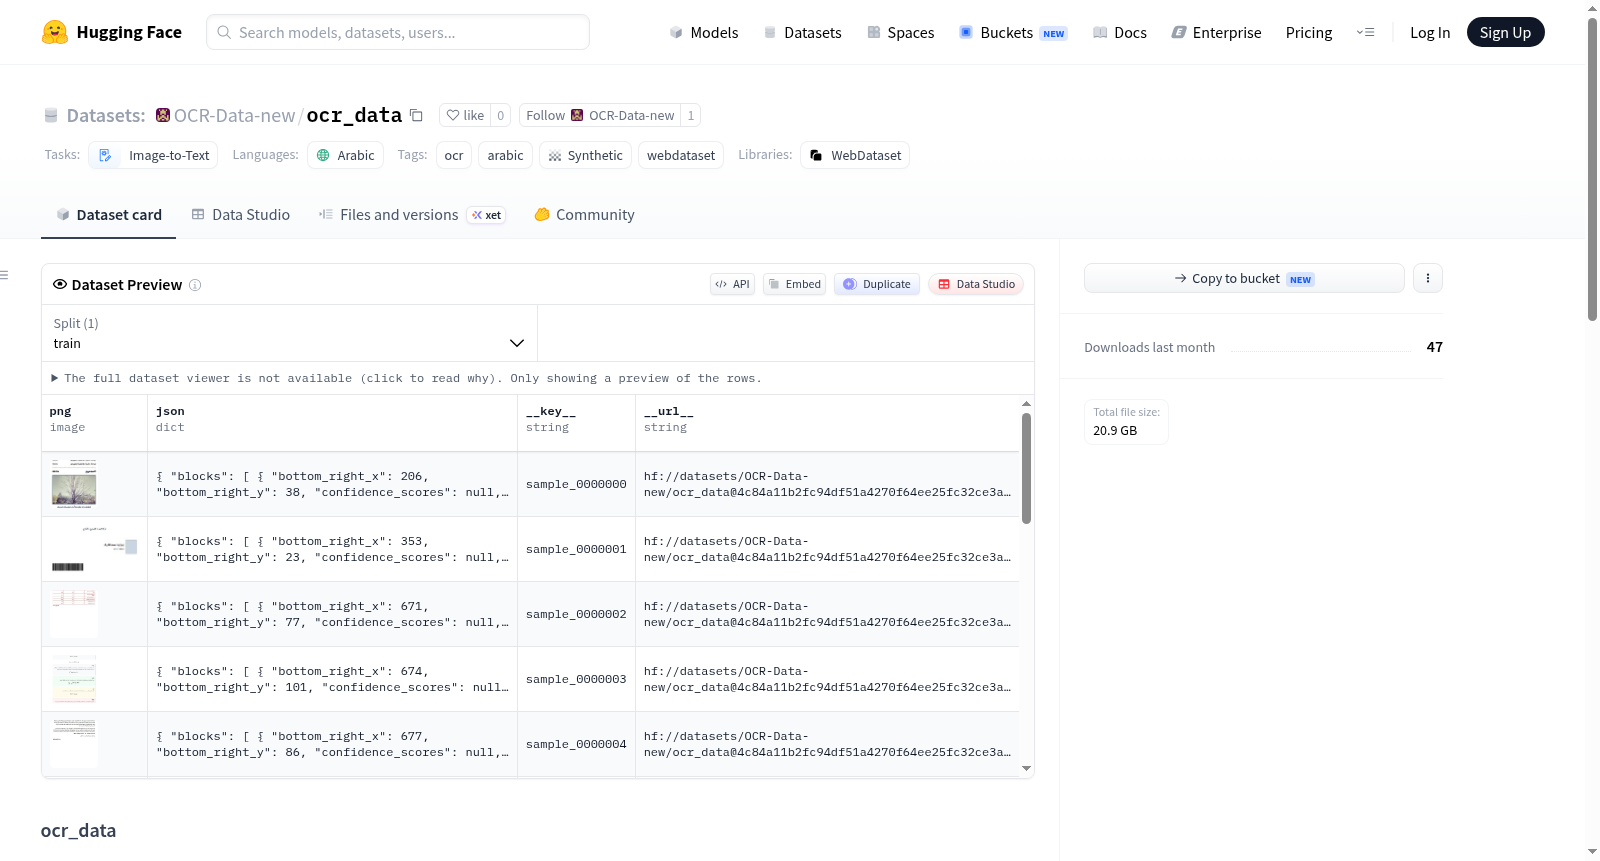Open the Spaces menu item
The image size is (1600, 861).
901,32
